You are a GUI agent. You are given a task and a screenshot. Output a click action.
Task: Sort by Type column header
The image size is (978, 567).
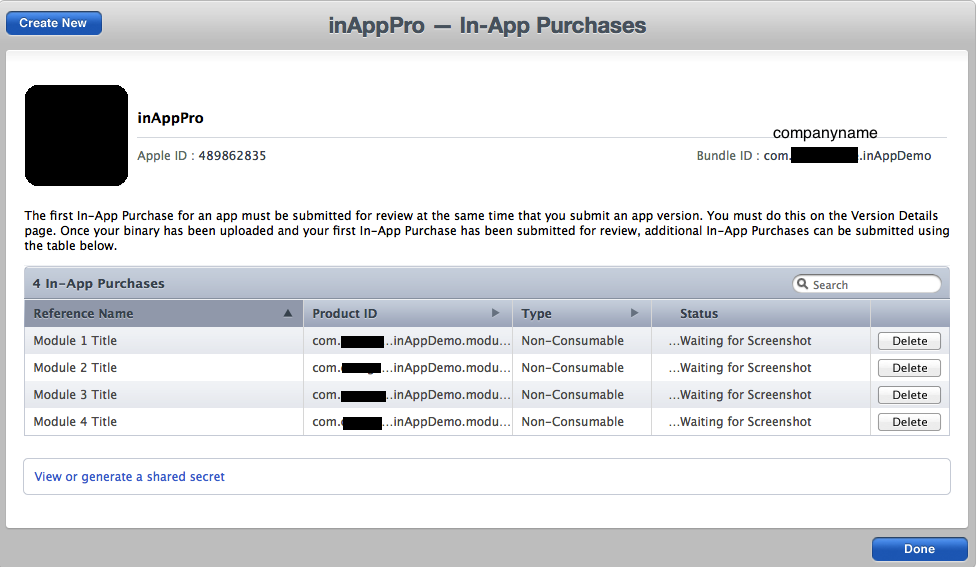(x=582, y=313)
